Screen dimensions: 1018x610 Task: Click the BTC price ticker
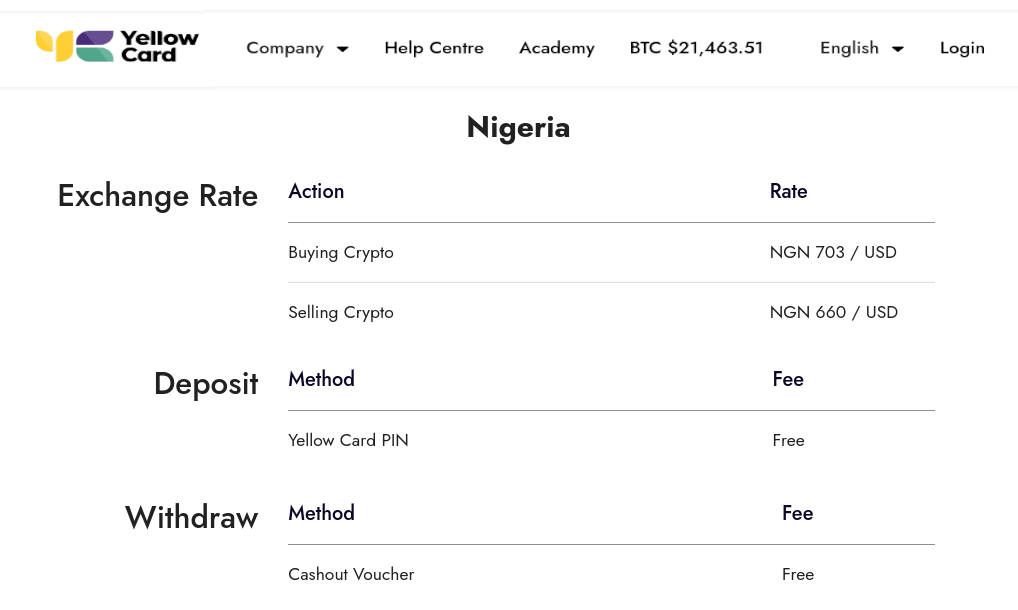click(x=696, y=48)
